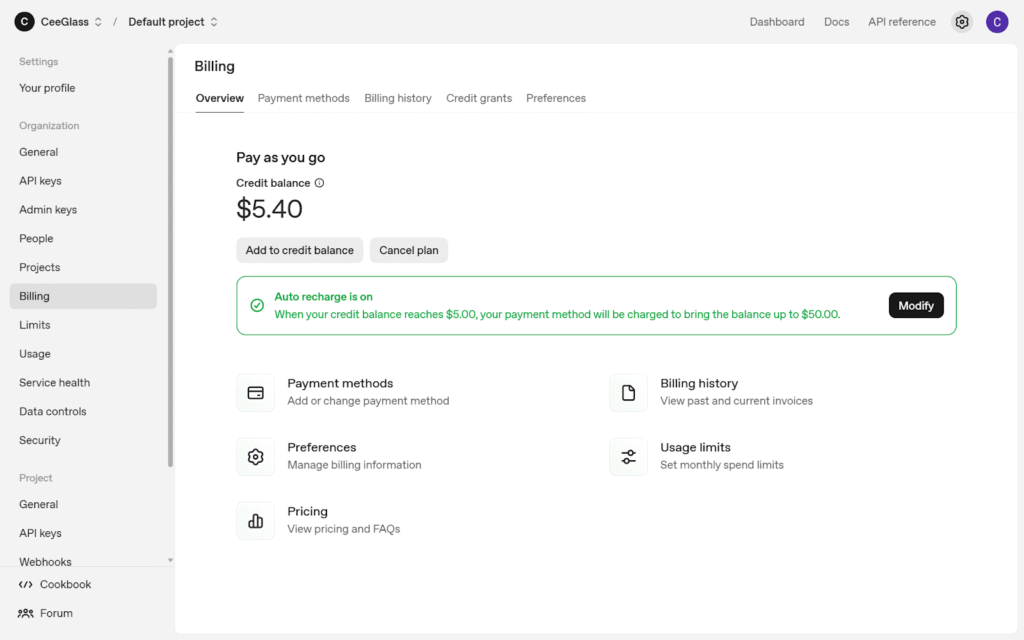Viewport: 1024px width, 640px height.
Task: Click the Payment methods card icon
Action: click(255, 393)
